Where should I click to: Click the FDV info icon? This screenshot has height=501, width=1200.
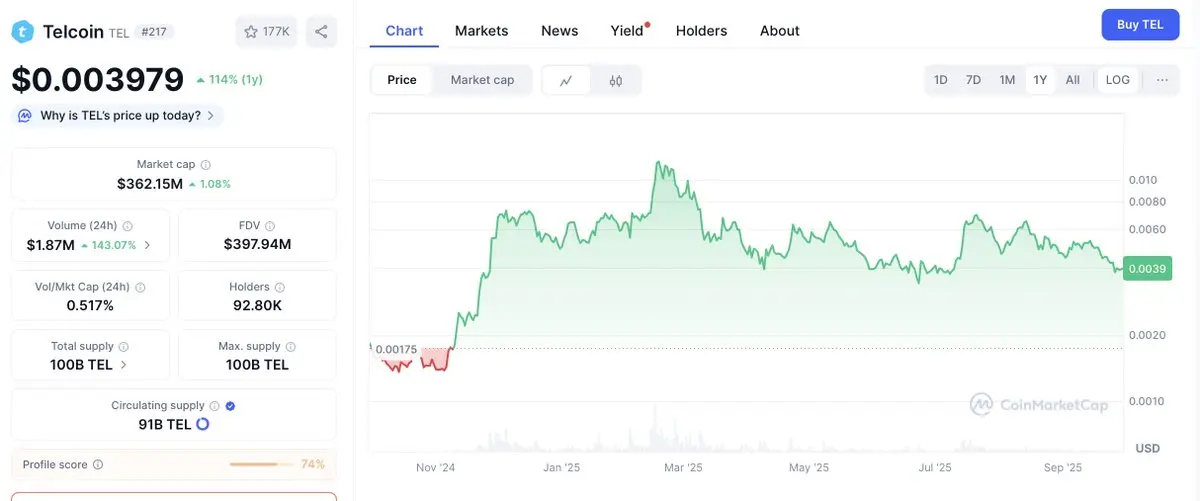tap(270, 226)
